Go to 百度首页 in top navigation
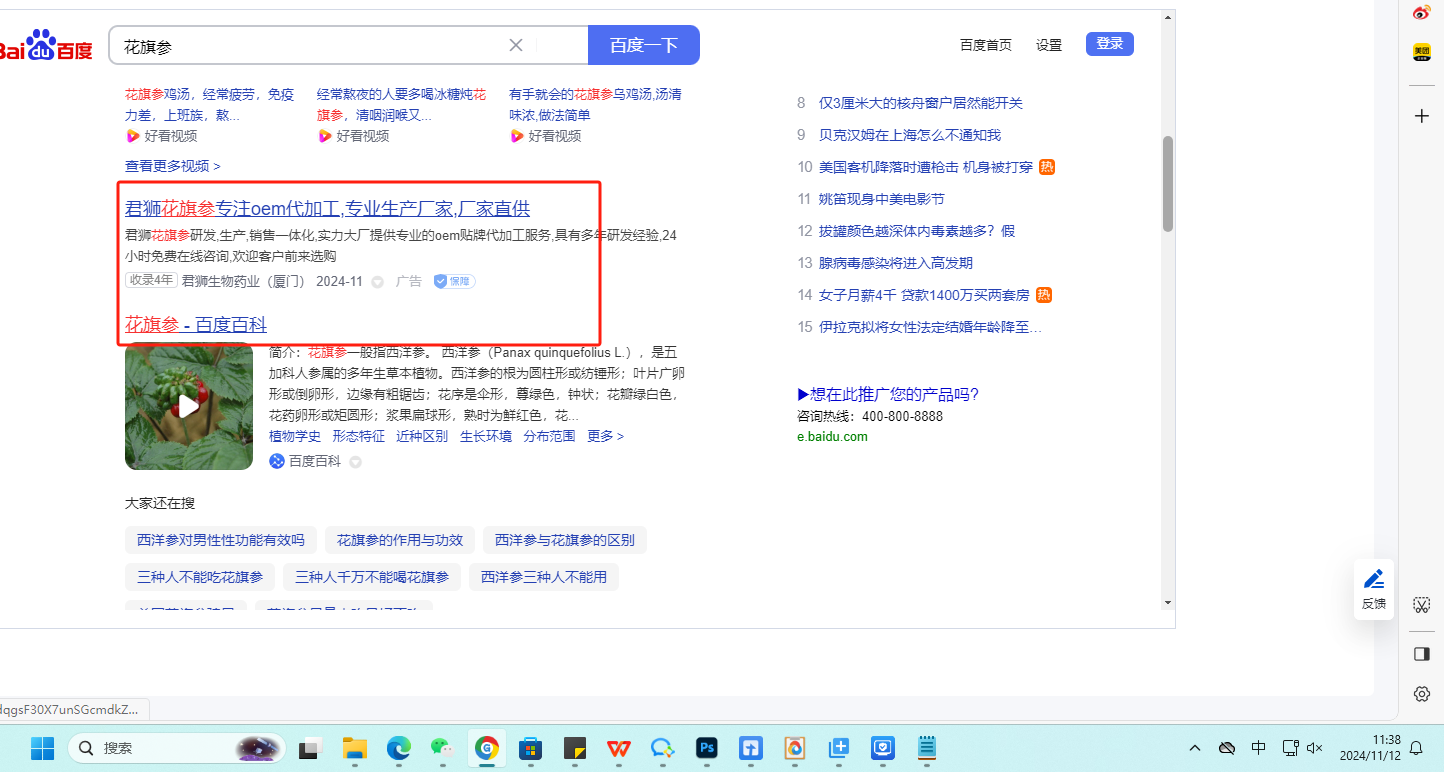This screenshot has width=1444, height=772. tap(985, 45)
